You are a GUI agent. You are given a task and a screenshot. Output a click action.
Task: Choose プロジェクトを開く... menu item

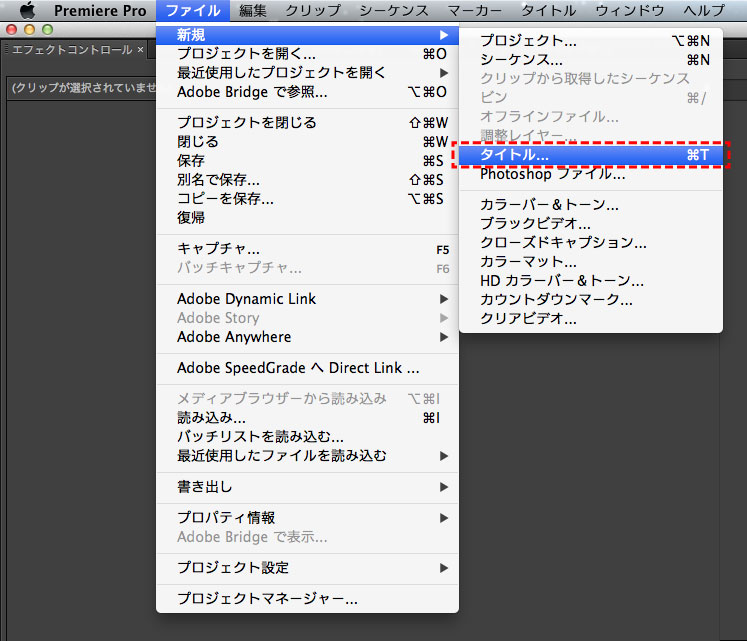pos(307,54)
